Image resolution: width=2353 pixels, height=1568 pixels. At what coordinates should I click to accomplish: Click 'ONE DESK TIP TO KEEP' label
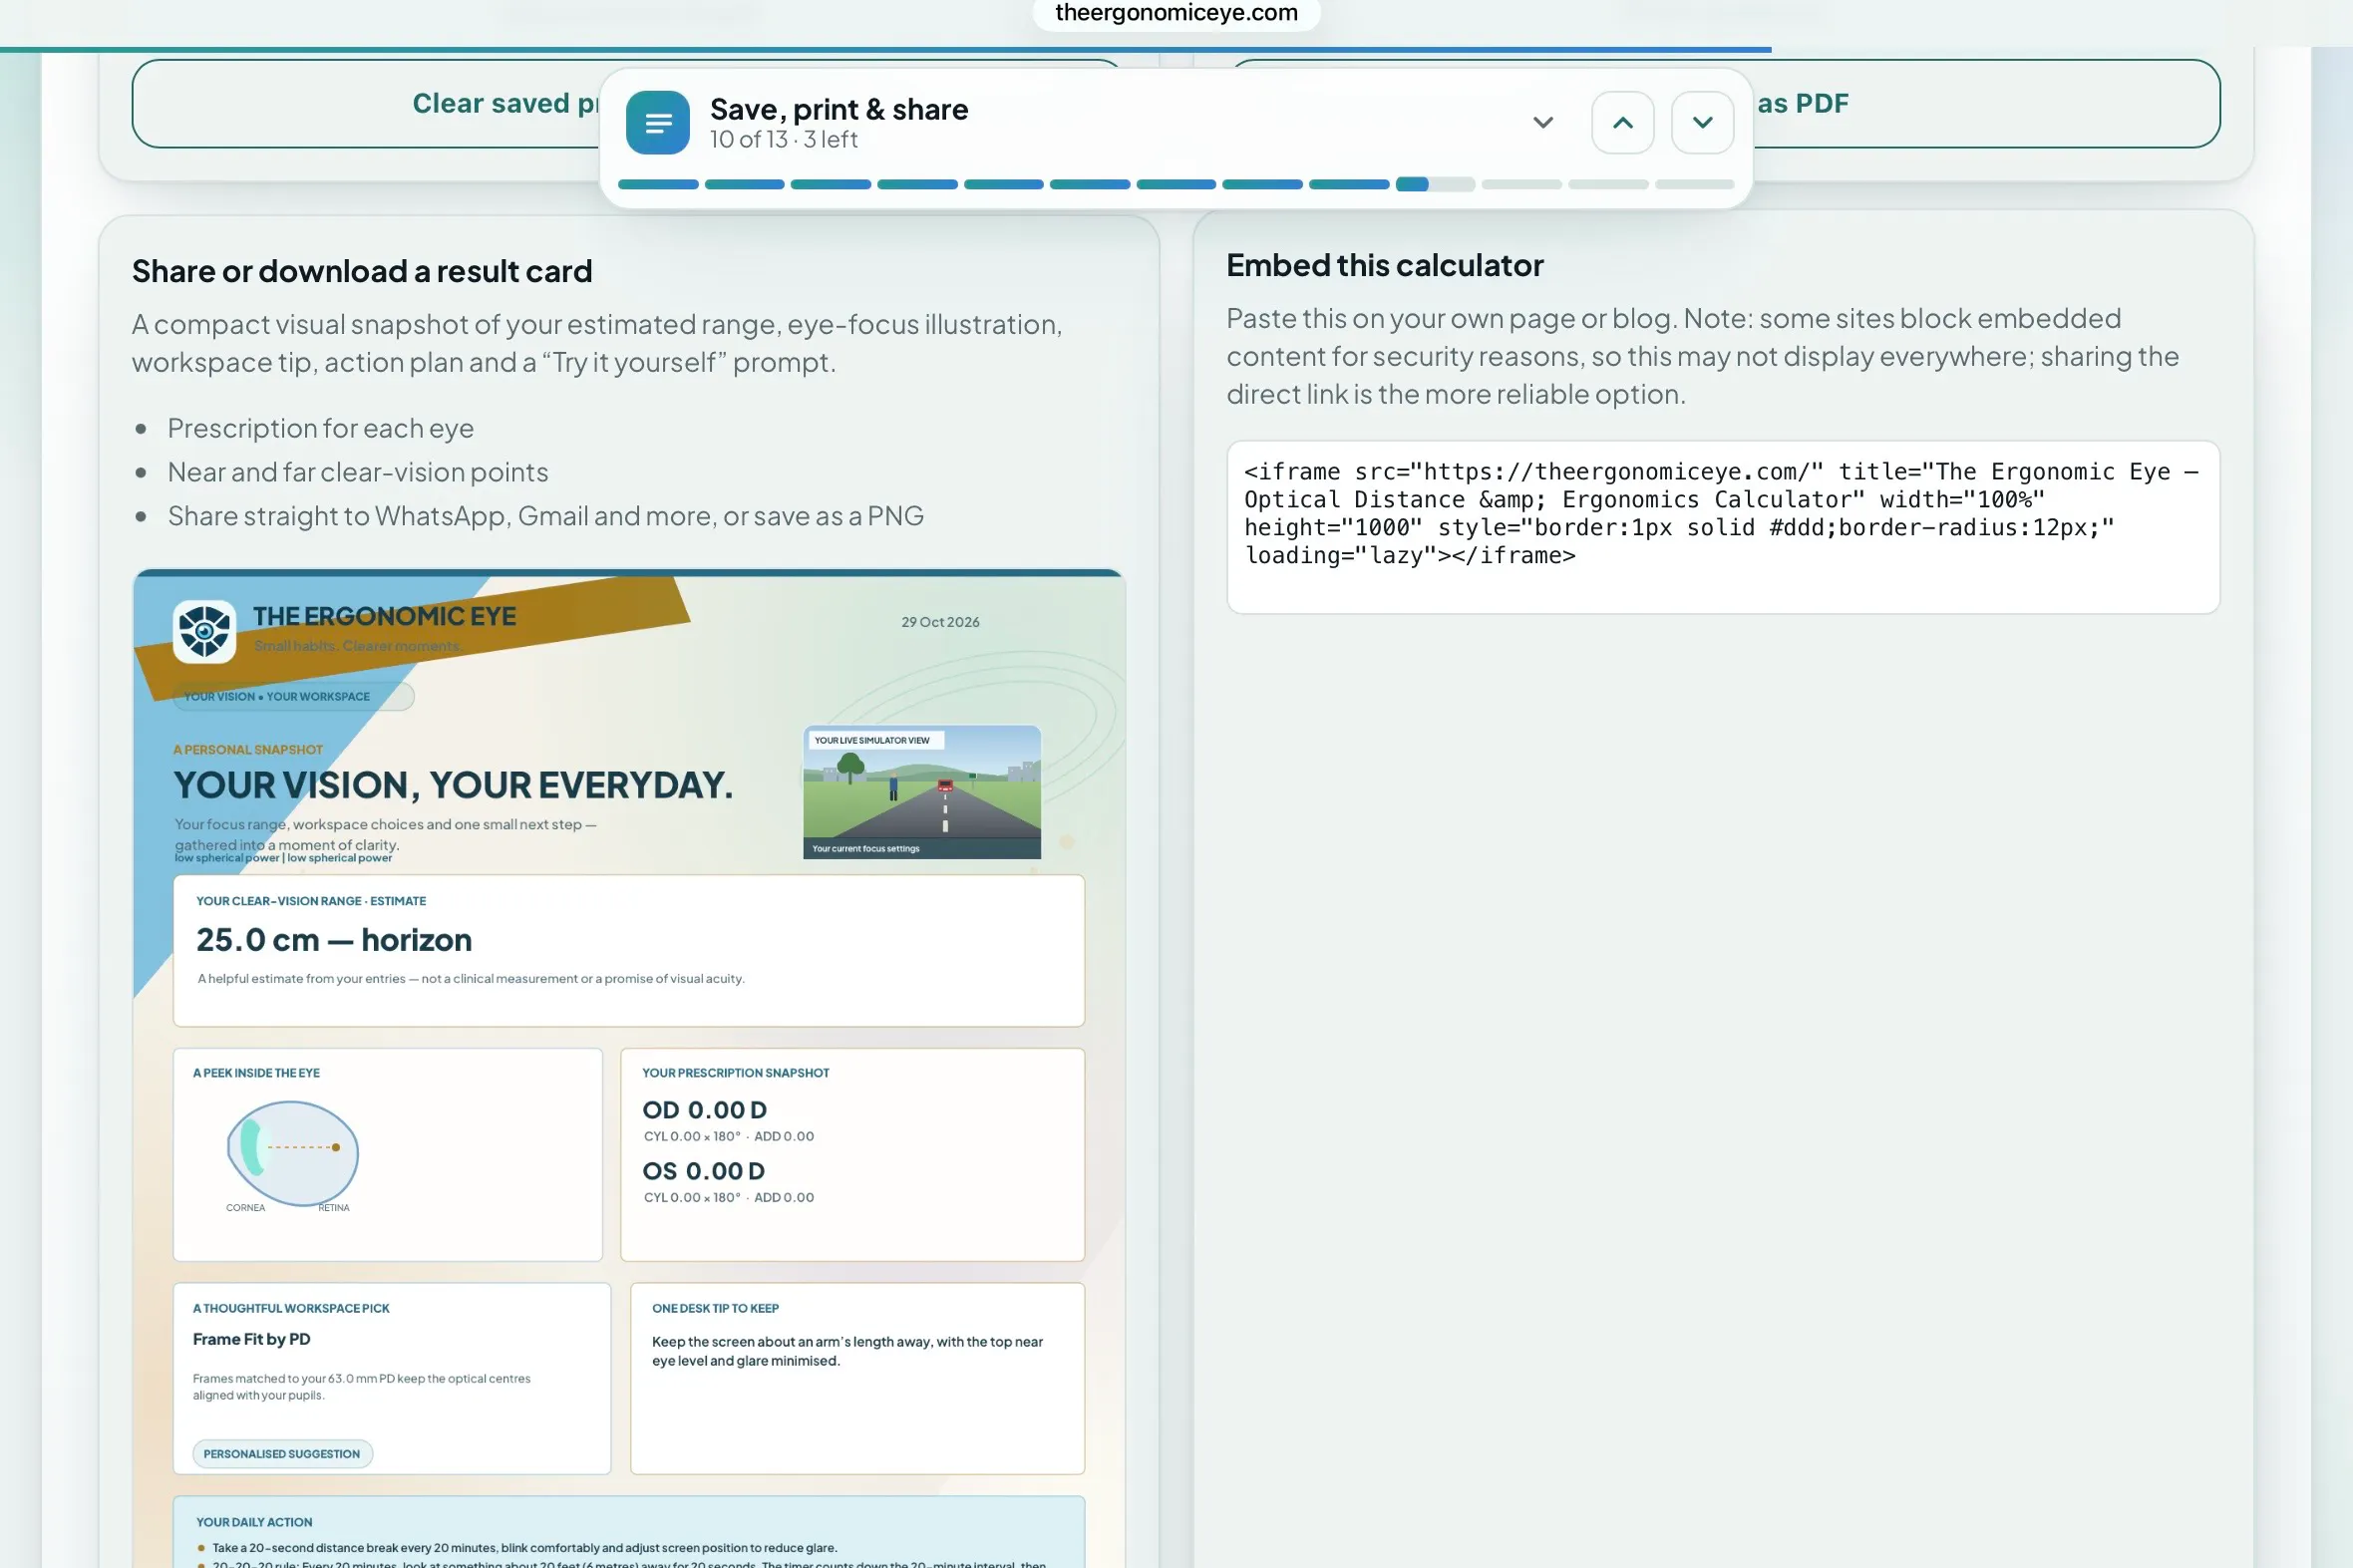[715, 1307]
